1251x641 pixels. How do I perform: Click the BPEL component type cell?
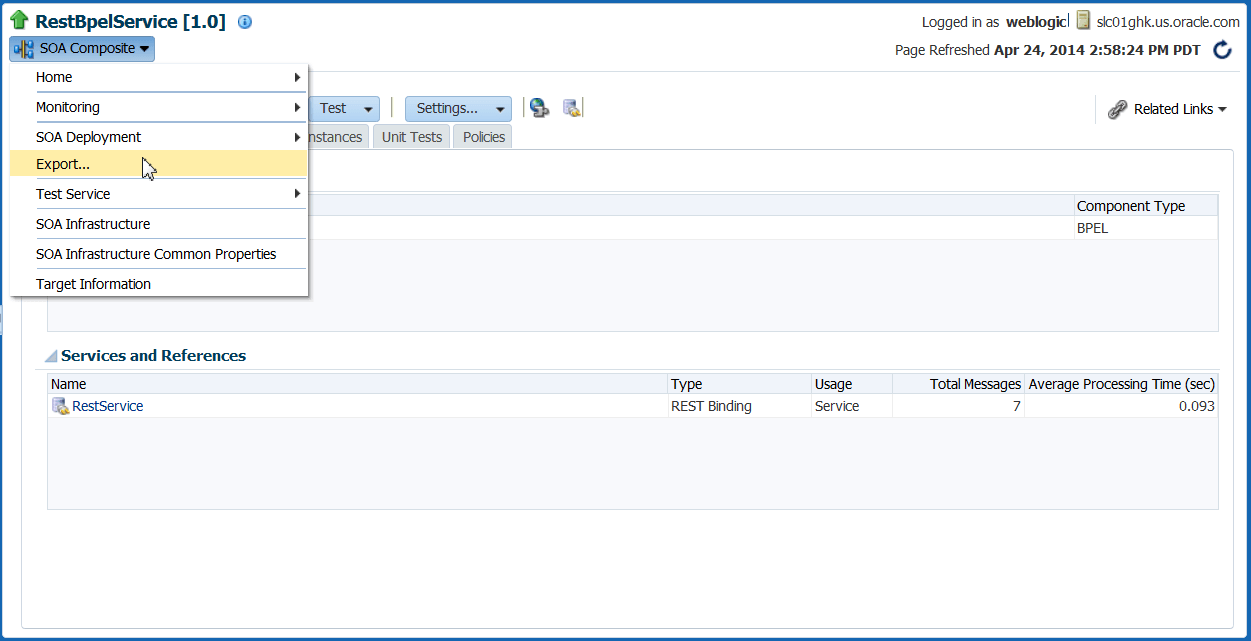(1092, 228)
